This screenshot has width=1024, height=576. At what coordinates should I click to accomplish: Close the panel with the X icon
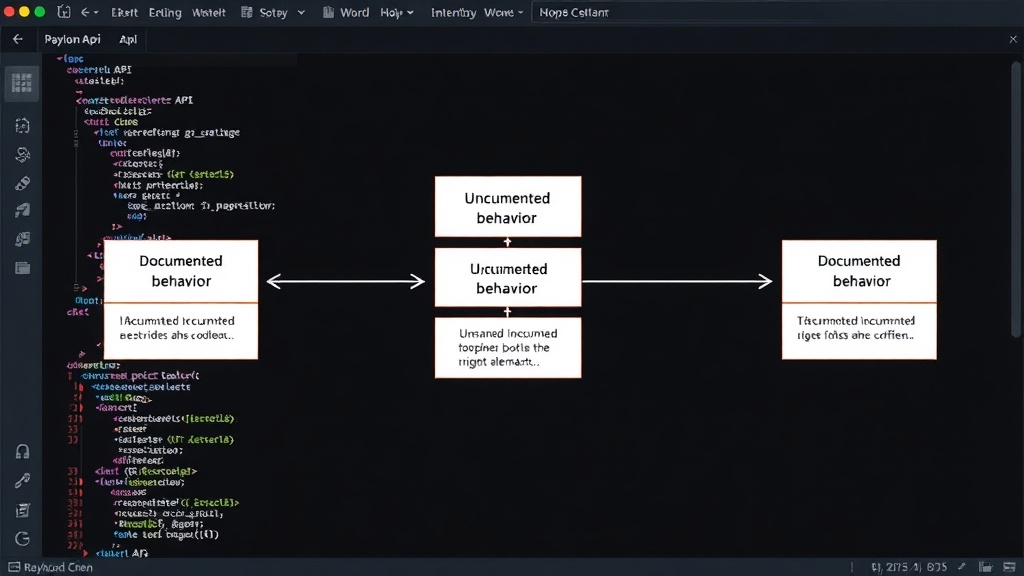click(1013, 39)
